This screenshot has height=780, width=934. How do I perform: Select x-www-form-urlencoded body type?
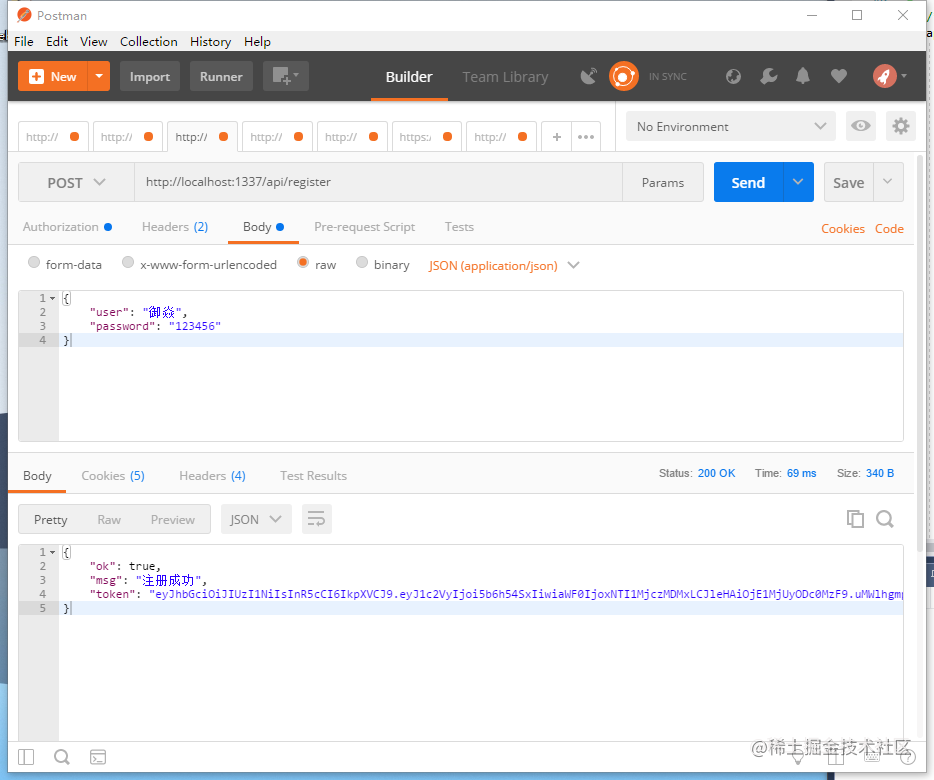pyautogui.click(x=127, y=262)
